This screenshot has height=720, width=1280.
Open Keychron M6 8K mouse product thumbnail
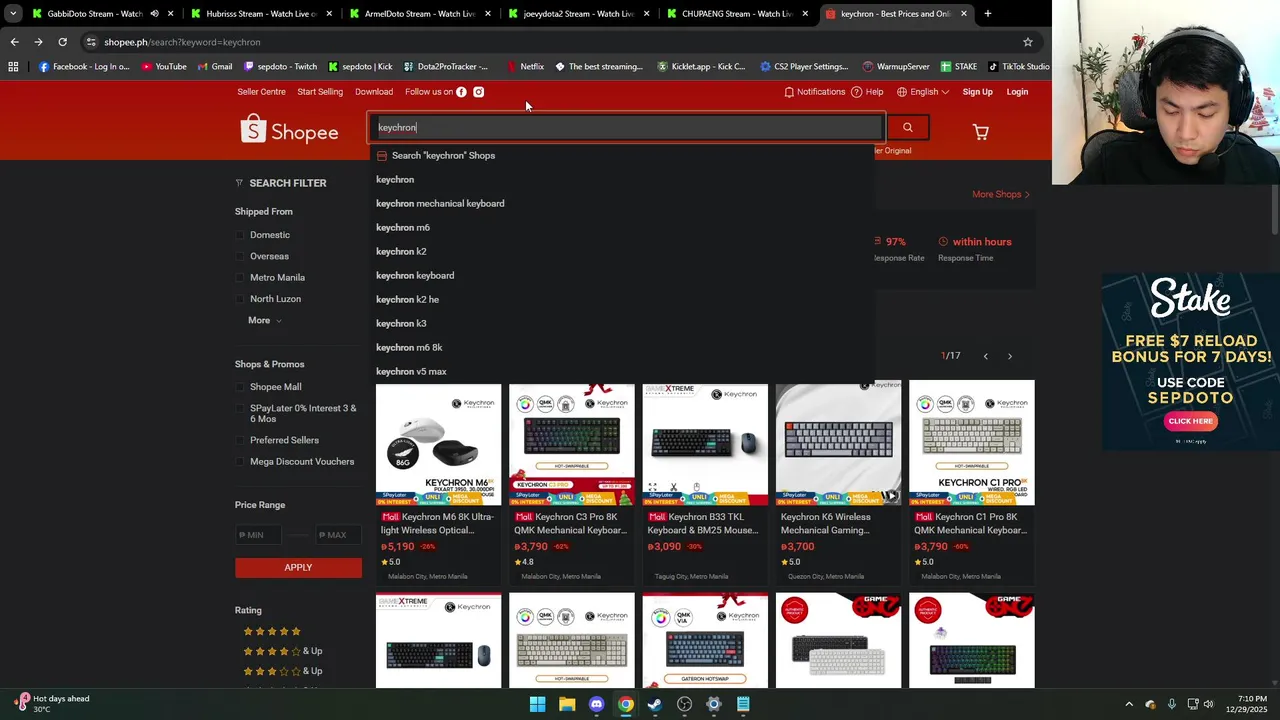tap(438, 443)
